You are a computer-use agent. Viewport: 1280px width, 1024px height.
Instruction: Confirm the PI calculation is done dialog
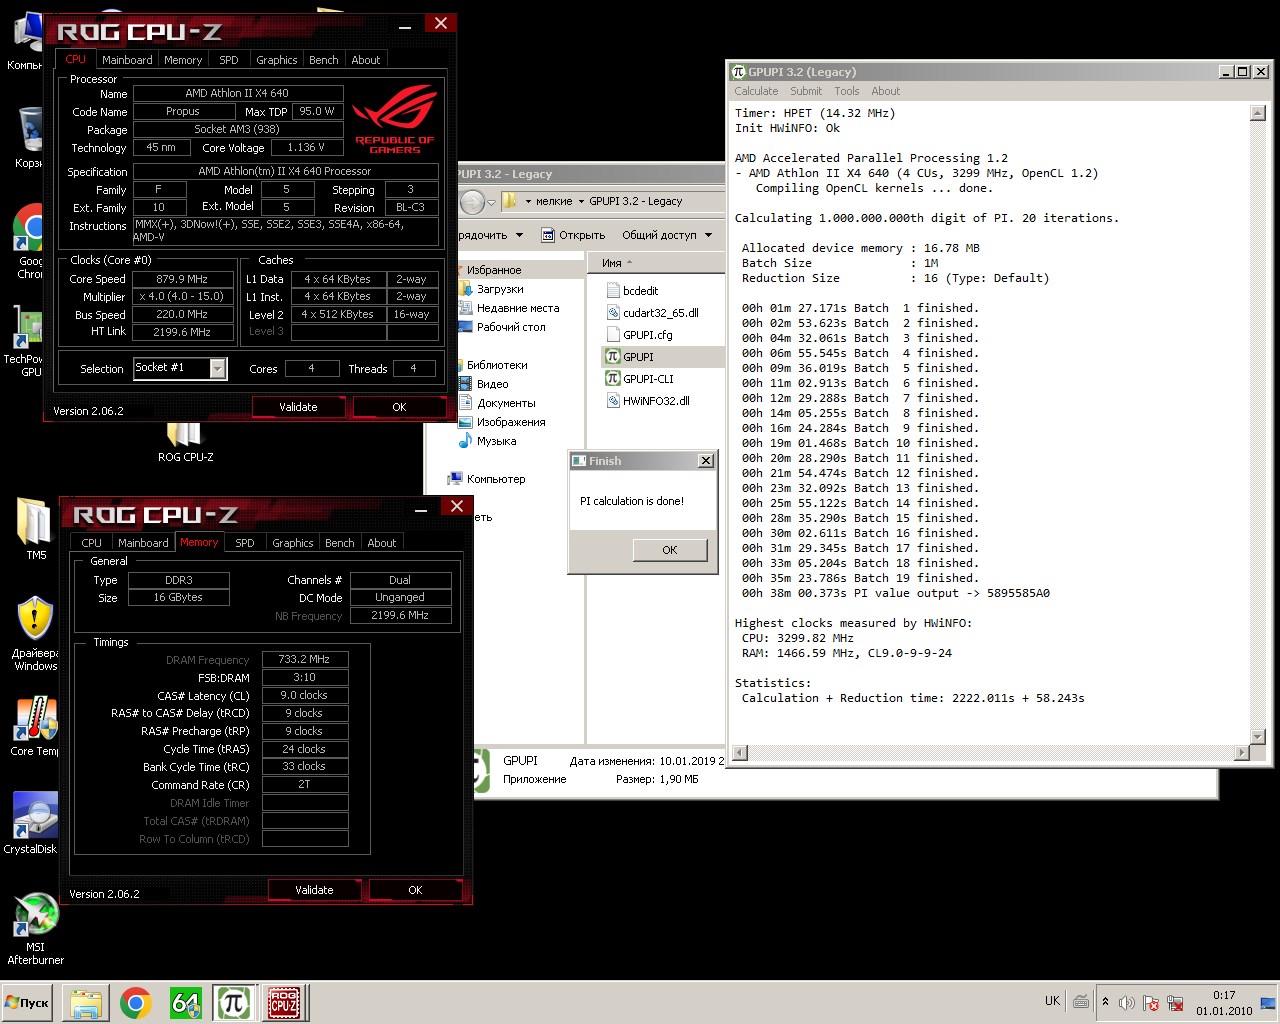coord(670,550)
